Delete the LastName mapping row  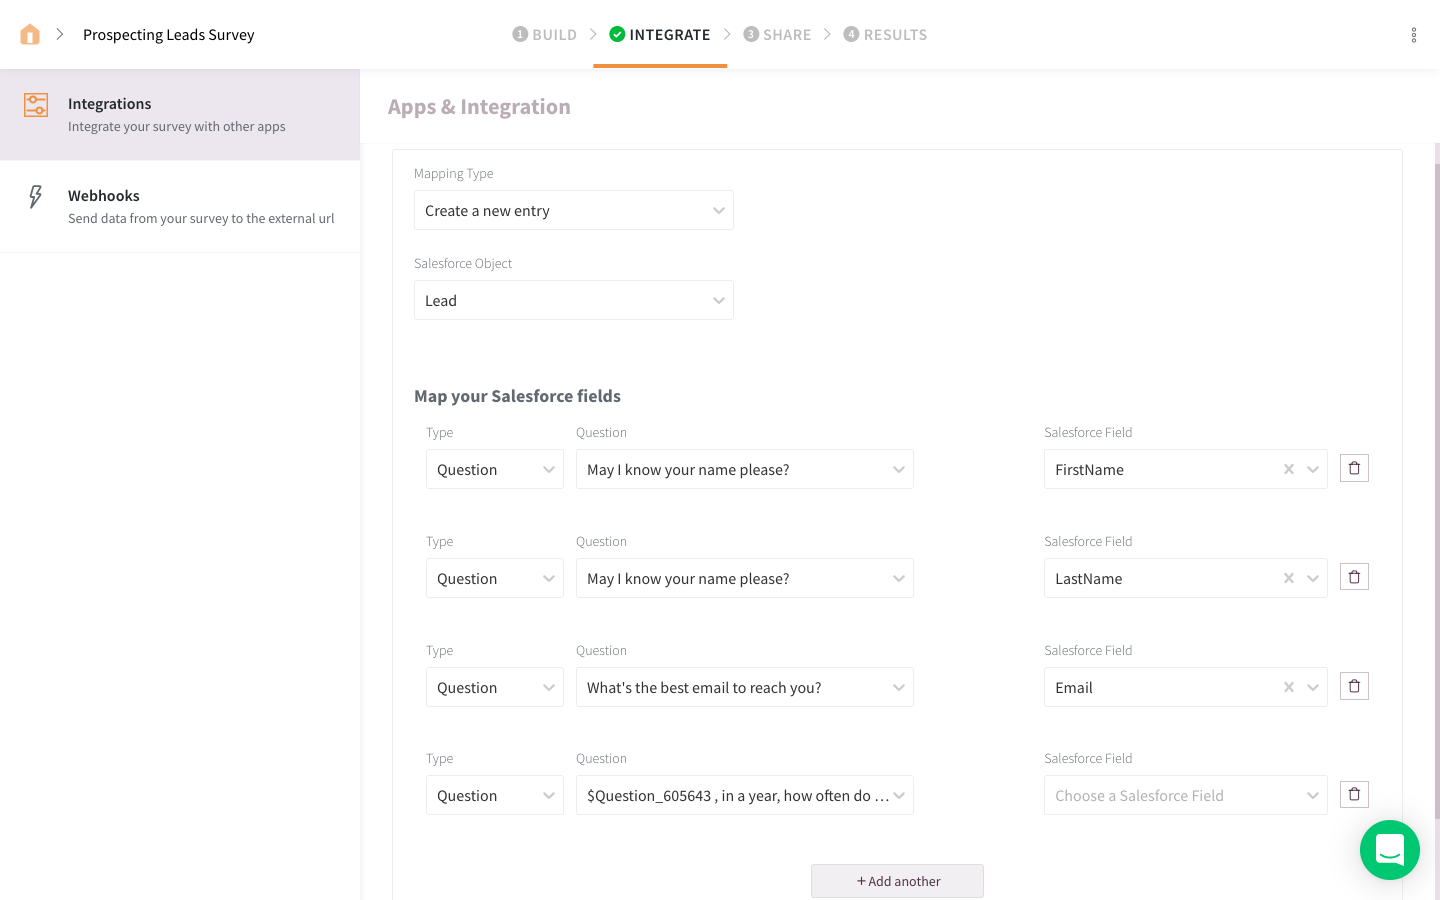pyautogui.click(x=1354, y=577)
